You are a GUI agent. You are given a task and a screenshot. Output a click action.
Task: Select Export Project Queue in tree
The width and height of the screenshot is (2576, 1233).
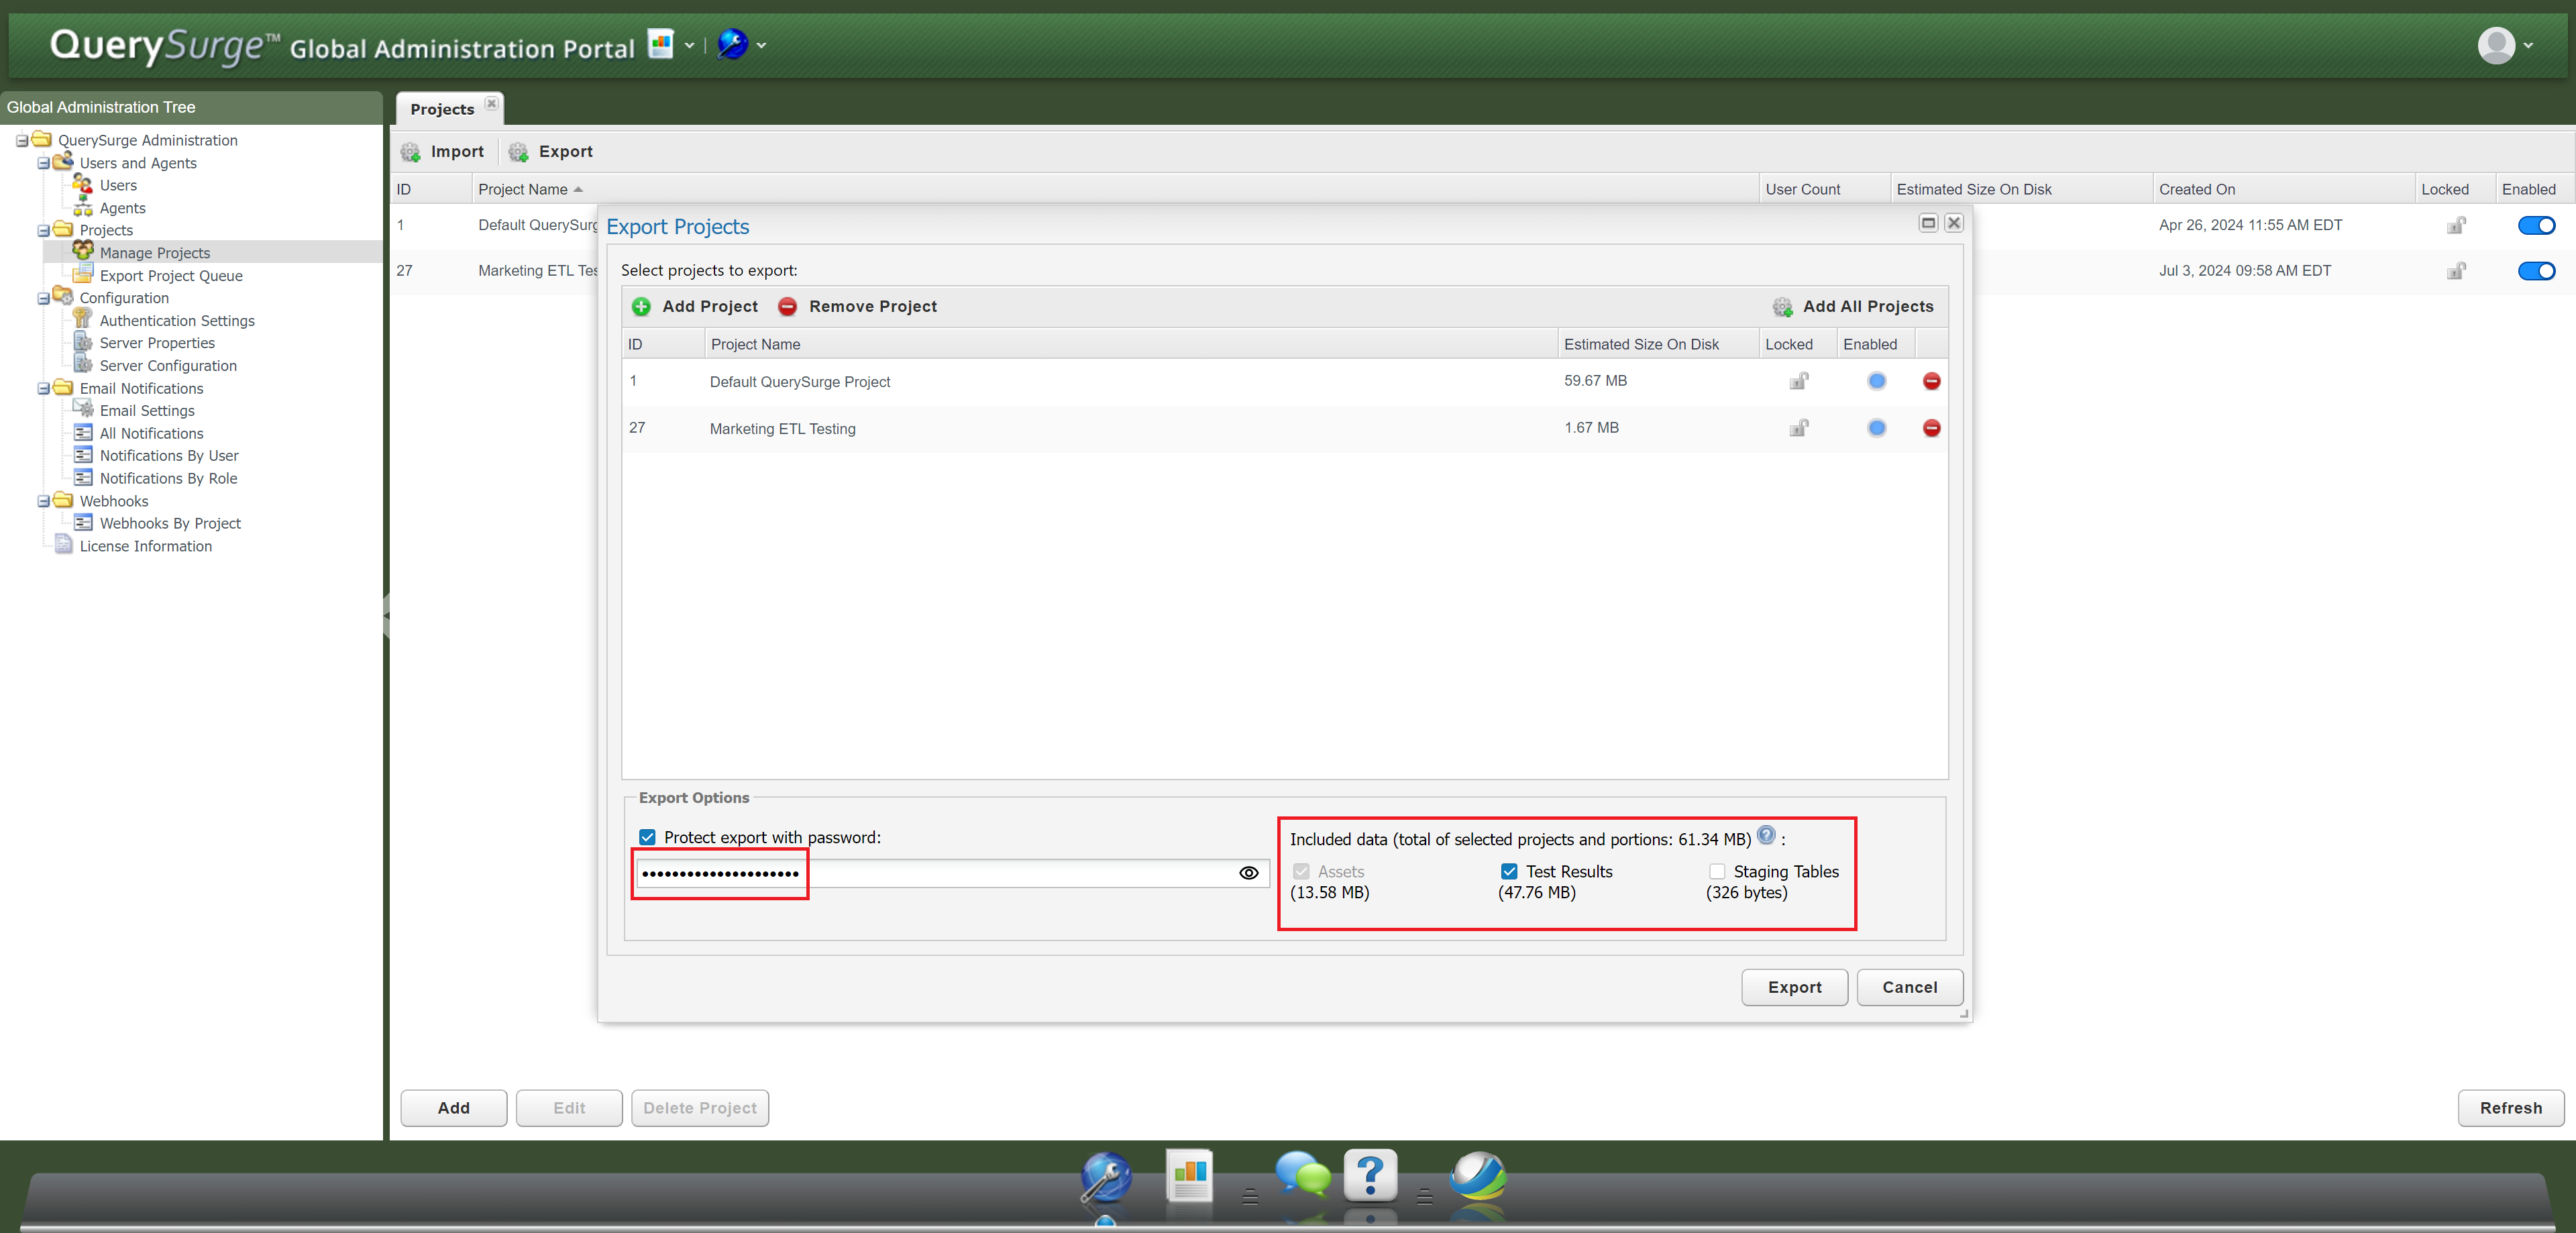170,276
